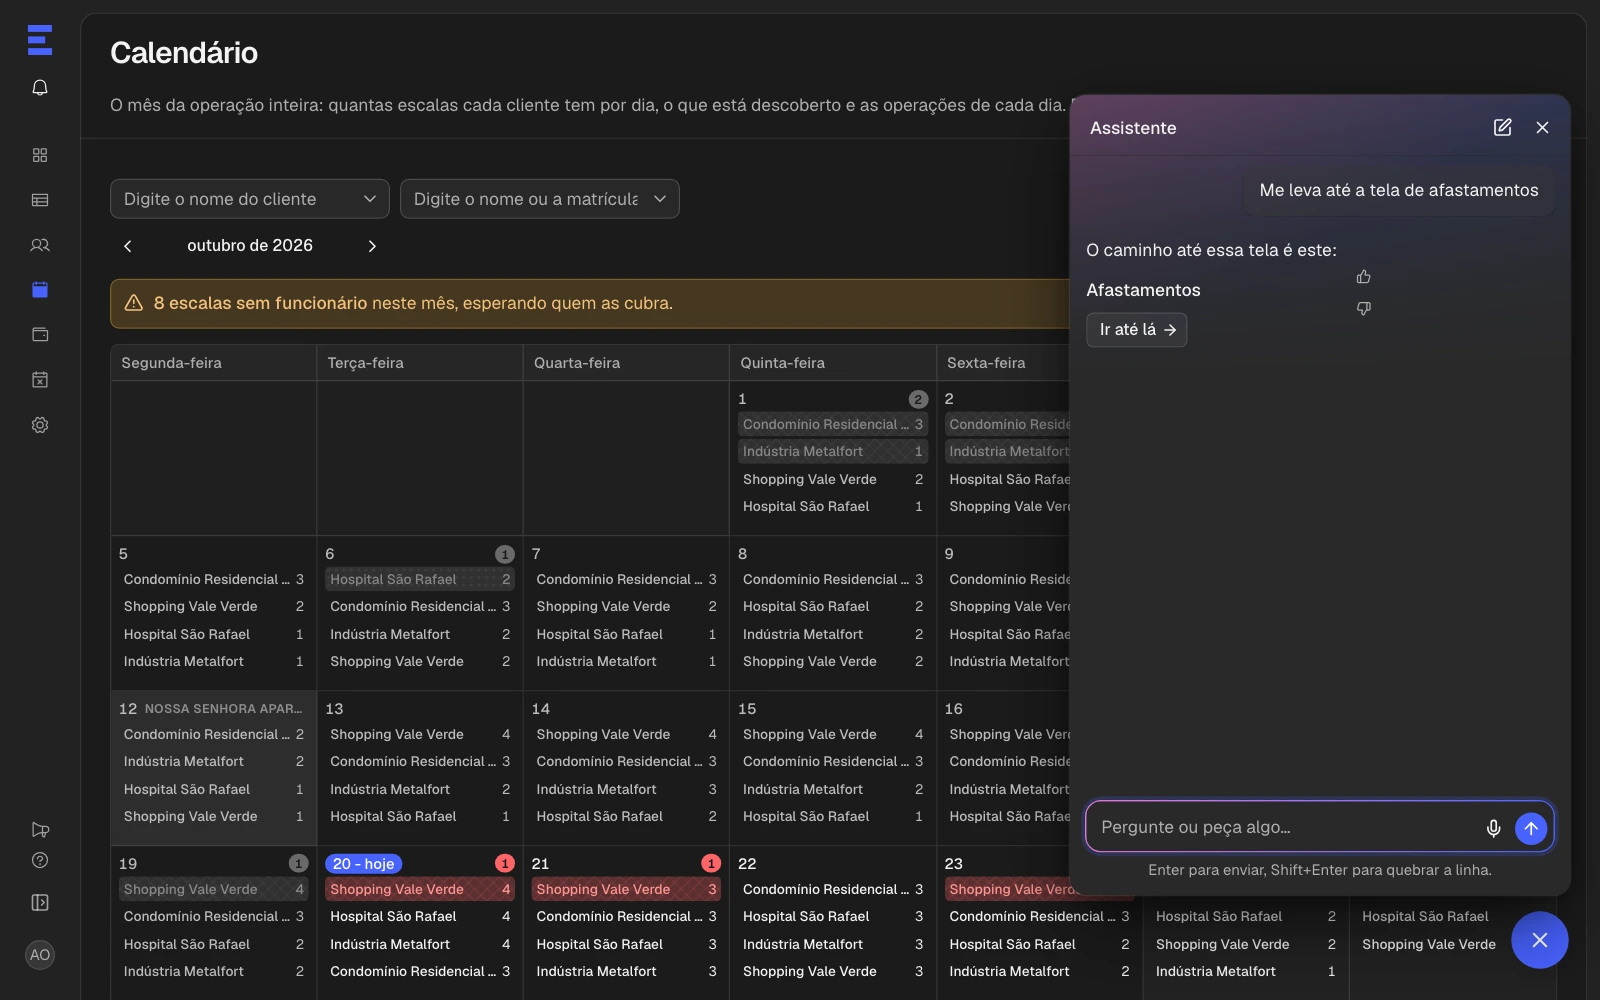Open the table list icon in sidebar
The width and height of the screenshot is (1600, 1000).
tap(40, 200)
